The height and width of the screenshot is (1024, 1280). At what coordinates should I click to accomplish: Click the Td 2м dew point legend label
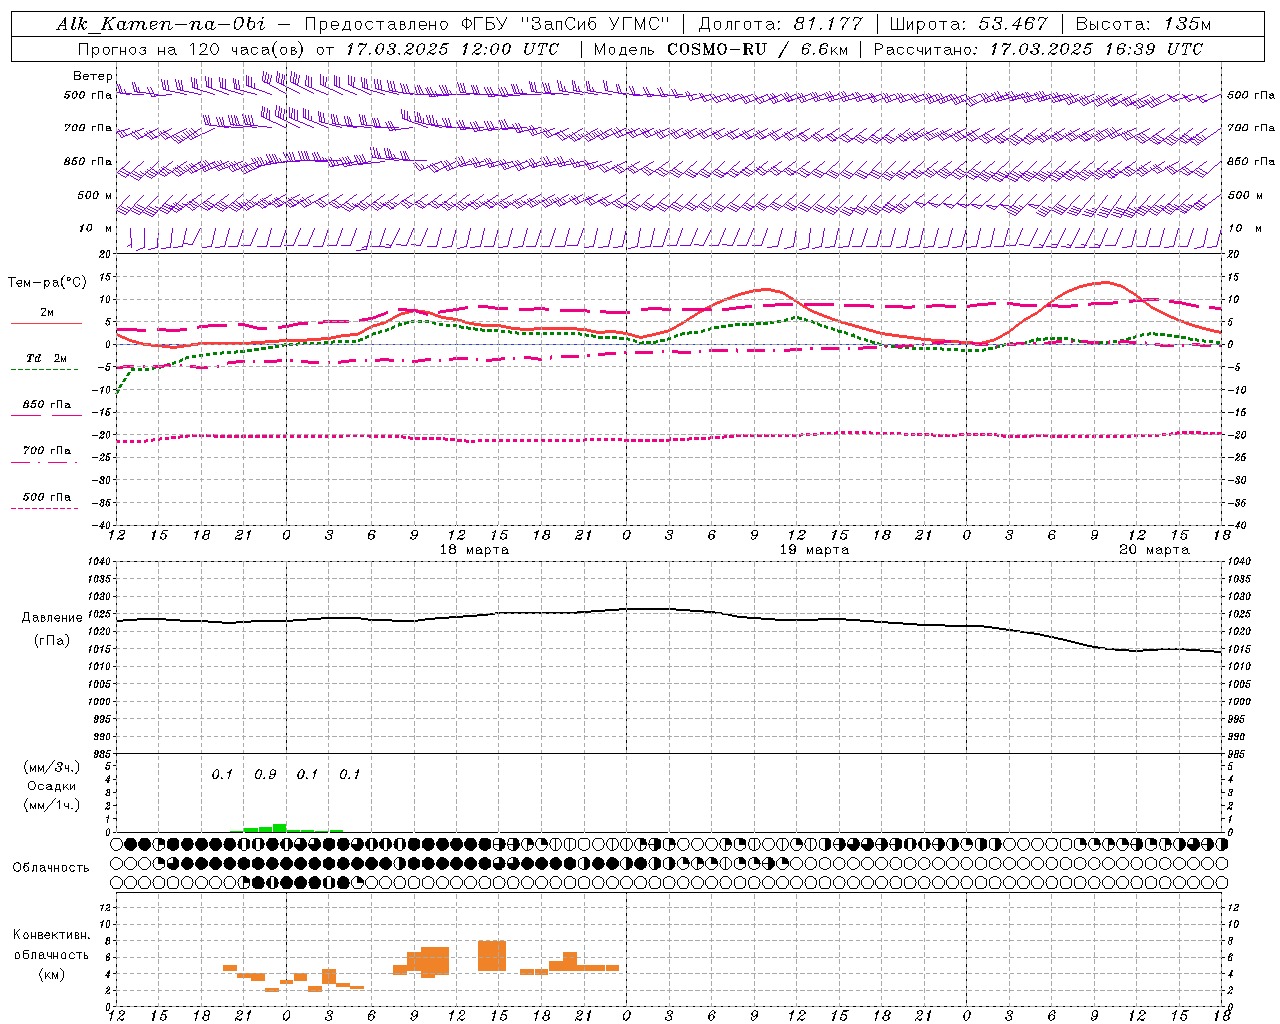47,358
